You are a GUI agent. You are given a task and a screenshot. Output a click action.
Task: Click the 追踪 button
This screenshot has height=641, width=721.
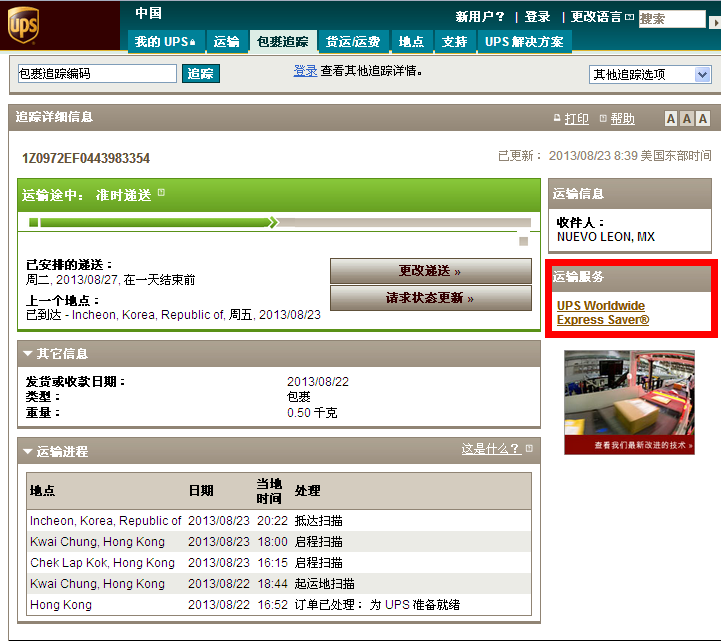point(200,74)
